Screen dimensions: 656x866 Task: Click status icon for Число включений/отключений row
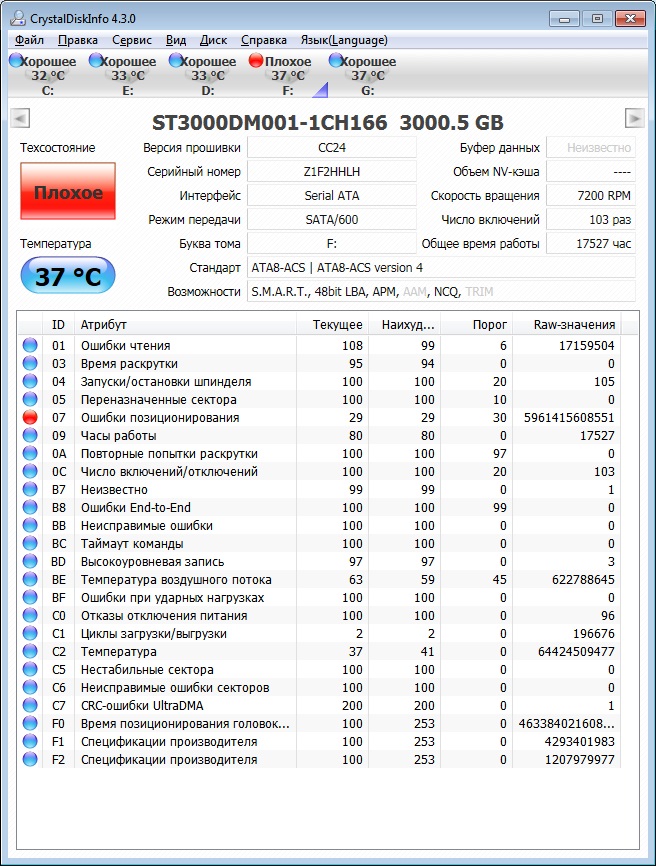pyautogui.click(x=30, y=471)
